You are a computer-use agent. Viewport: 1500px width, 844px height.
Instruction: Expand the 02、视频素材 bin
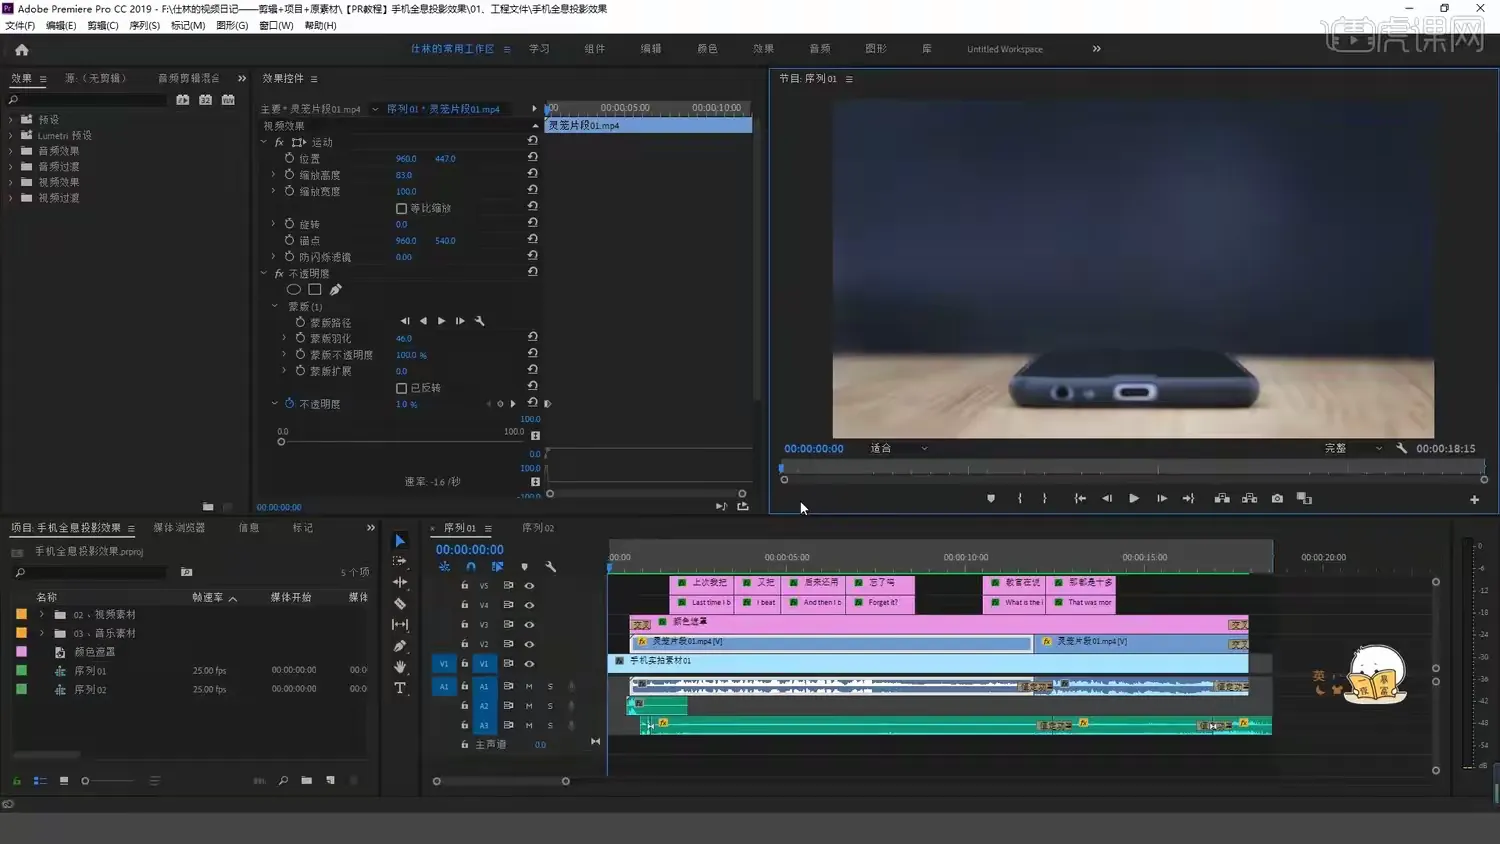click(41, 614)
